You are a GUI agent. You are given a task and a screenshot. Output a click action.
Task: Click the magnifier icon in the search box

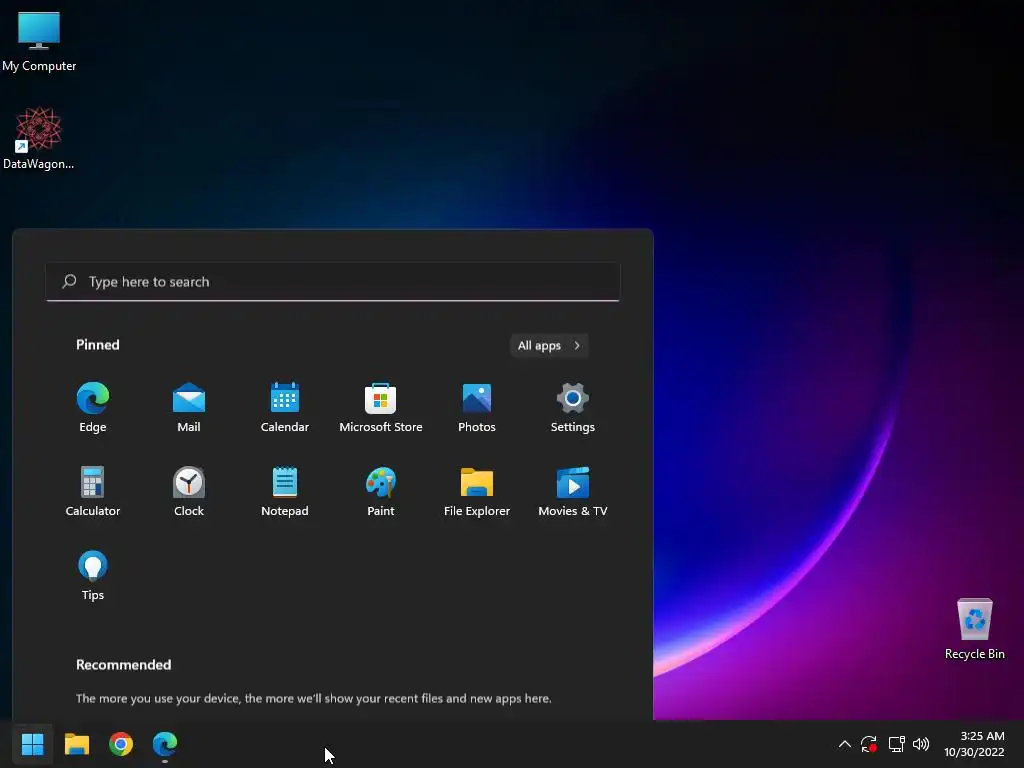tap(69, 281)
